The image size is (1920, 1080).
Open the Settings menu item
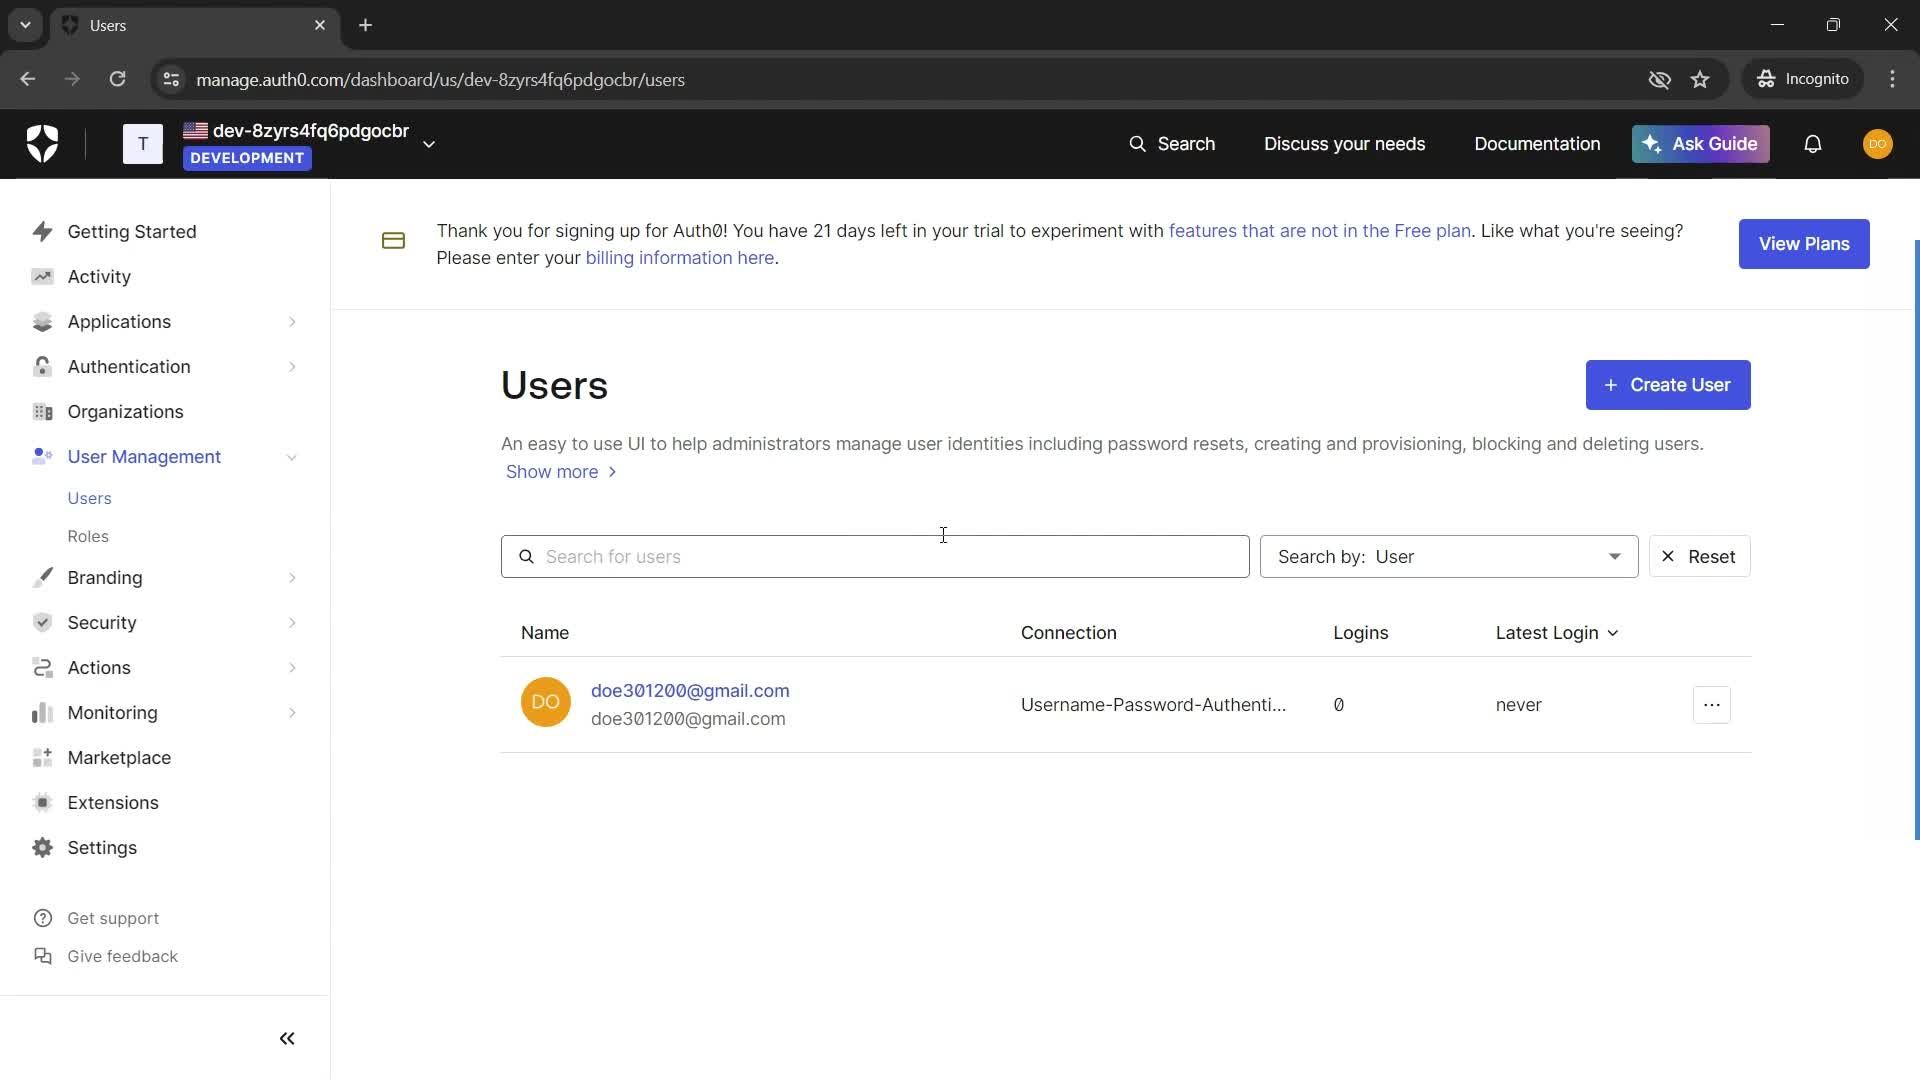point(102,847)
